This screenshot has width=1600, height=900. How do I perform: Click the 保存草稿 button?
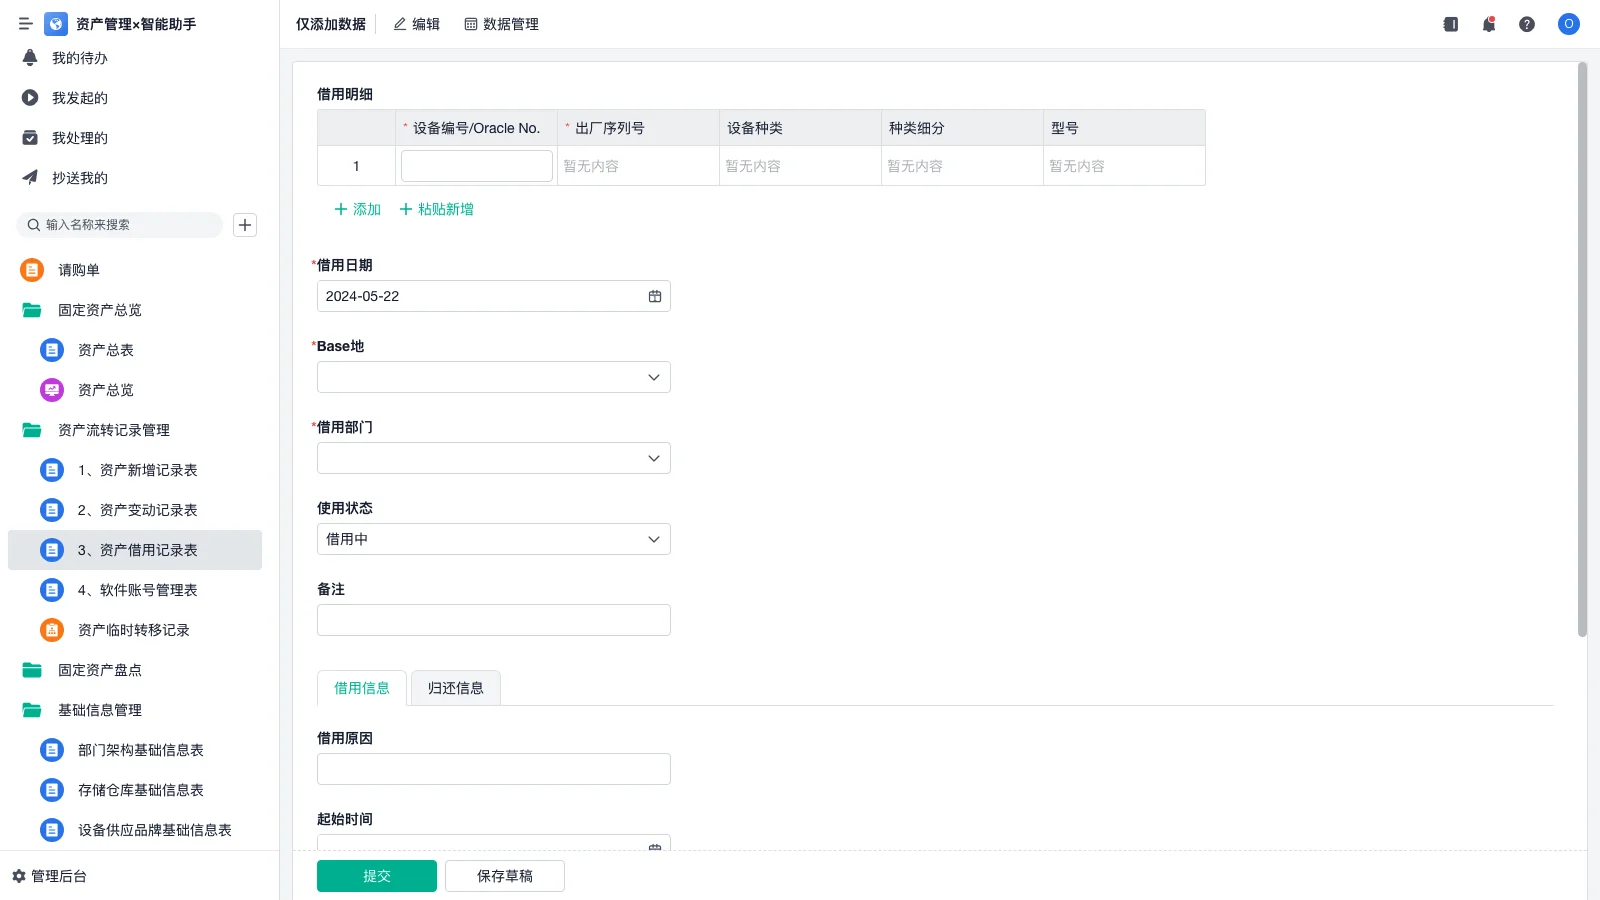point(505,876)
